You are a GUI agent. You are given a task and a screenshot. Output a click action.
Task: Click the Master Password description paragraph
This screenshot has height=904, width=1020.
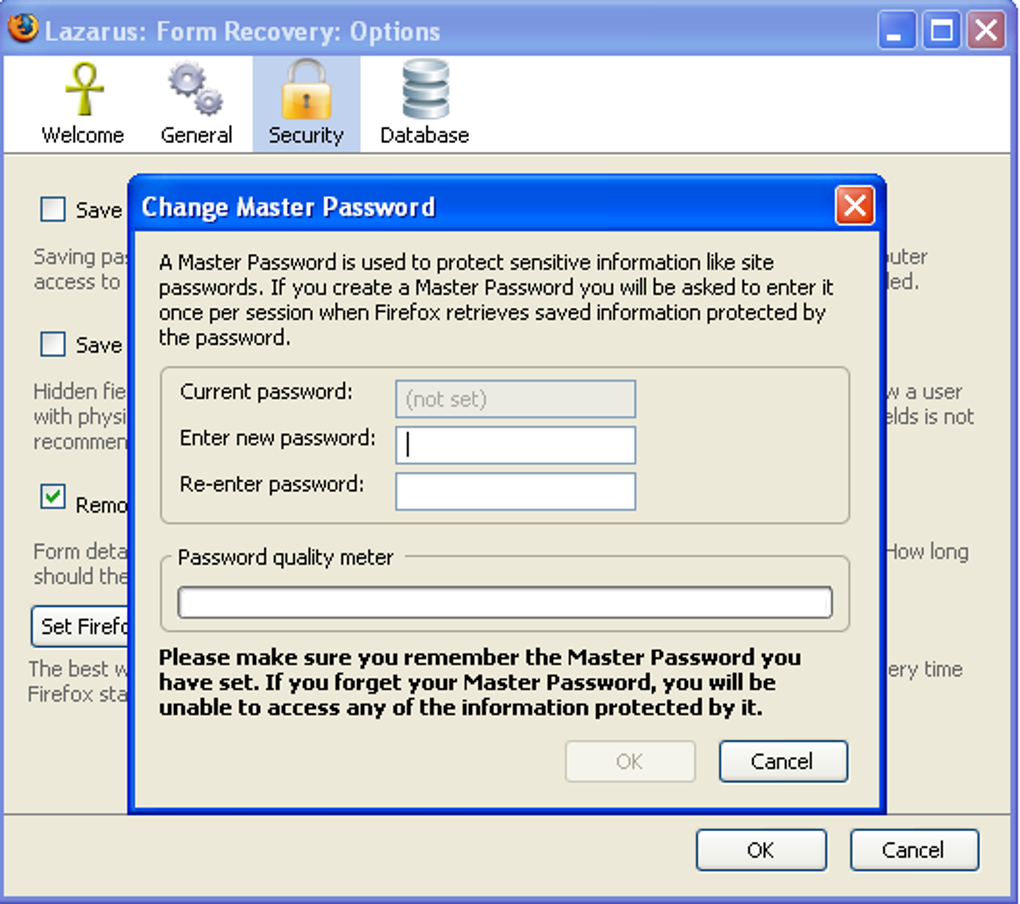click(496, 300)
